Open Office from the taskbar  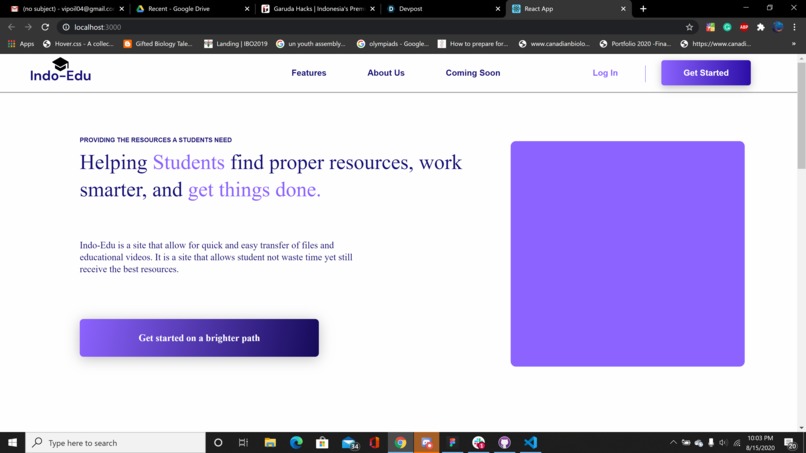pos(374,443)
